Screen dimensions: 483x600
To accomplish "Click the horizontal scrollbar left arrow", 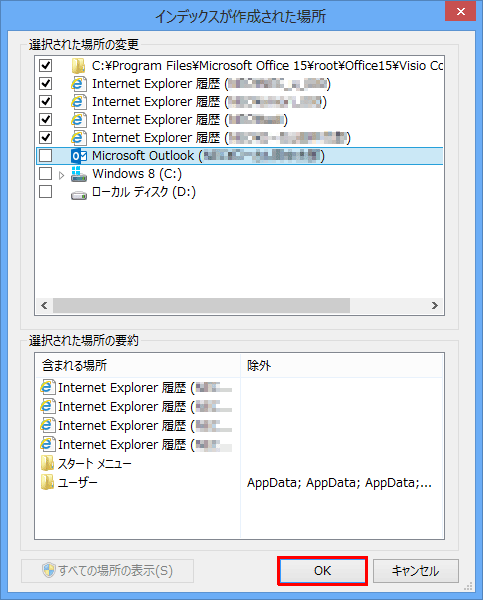I will 44,305.
